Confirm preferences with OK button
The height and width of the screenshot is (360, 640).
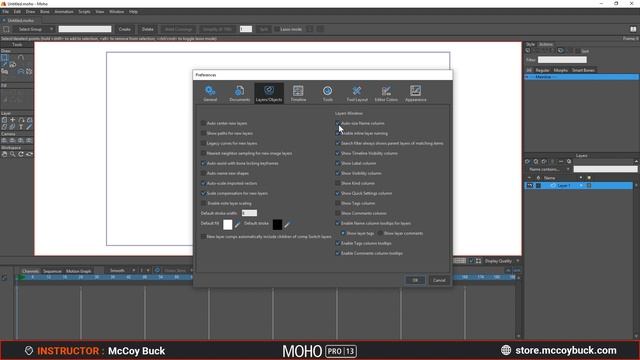tap(415, 280)
